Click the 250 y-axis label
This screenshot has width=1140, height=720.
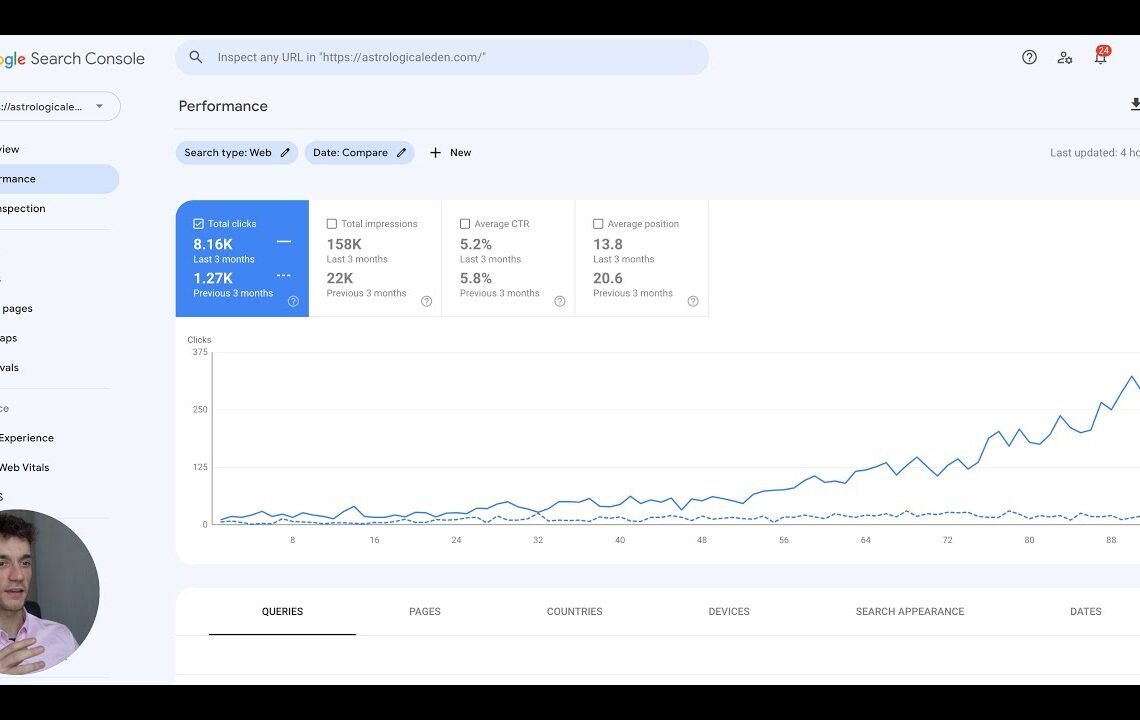pyautogui.click(x=200, y=409)
